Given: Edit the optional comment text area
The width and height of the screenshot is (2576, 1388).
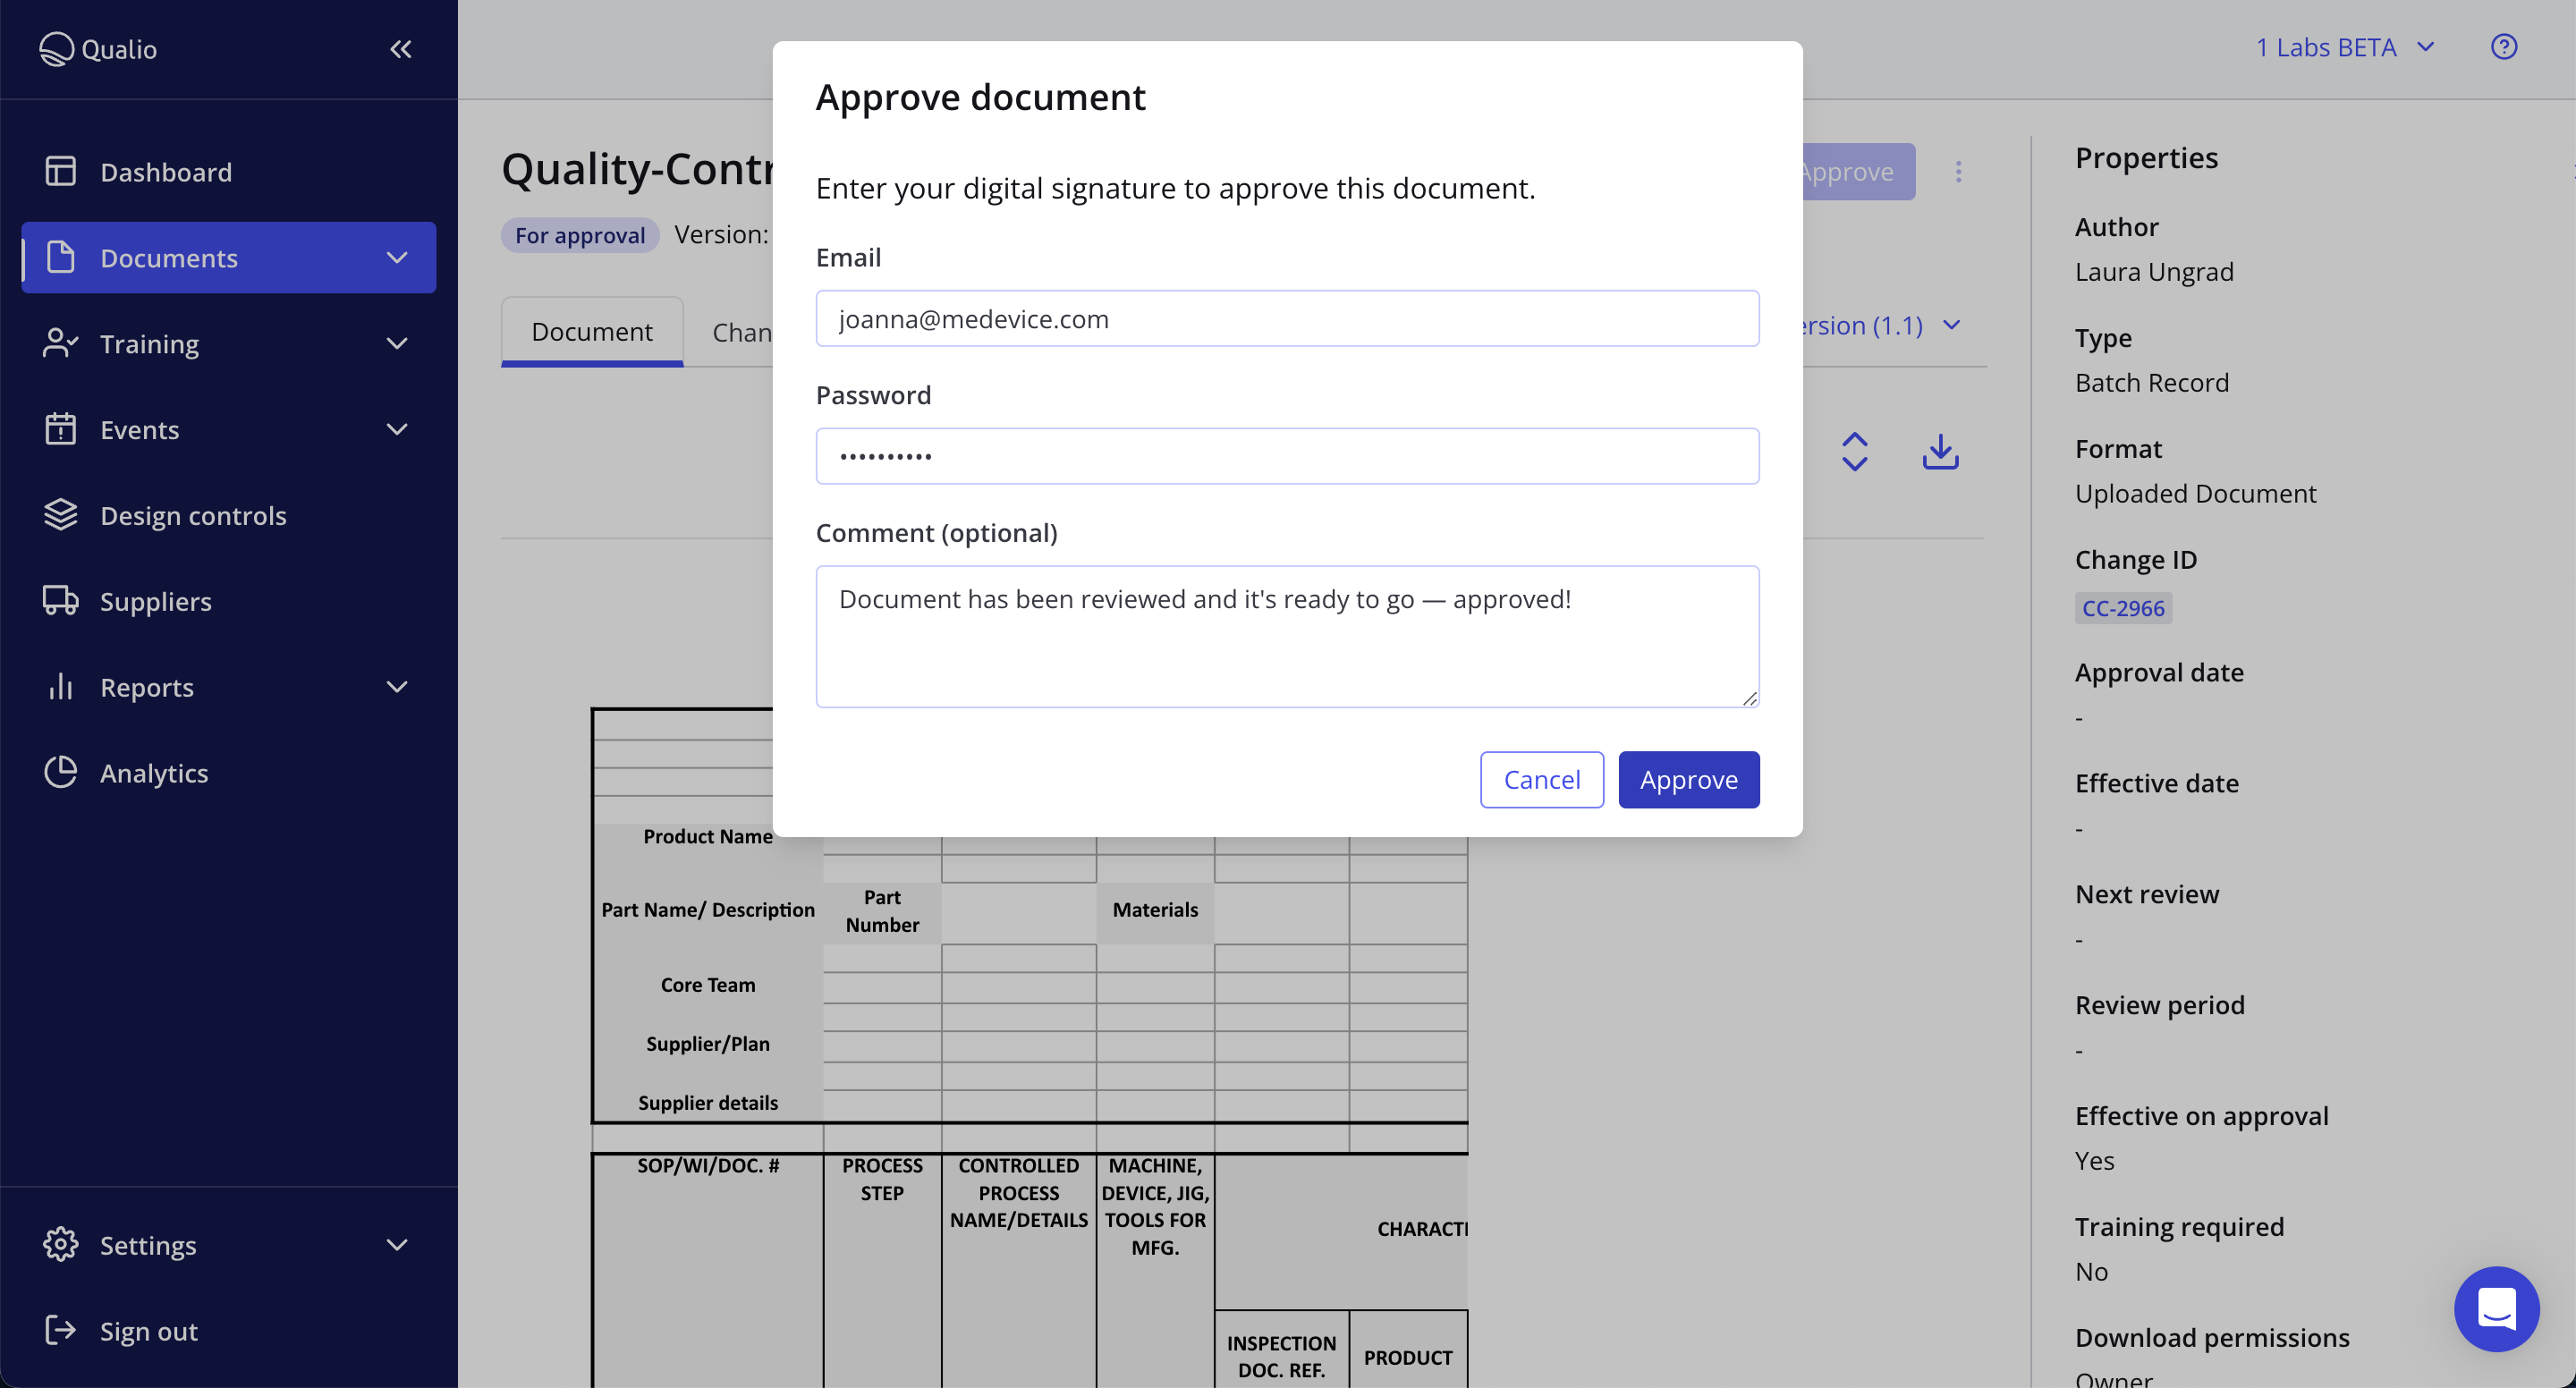Looking at the screenshot, I should (1287, 636).
